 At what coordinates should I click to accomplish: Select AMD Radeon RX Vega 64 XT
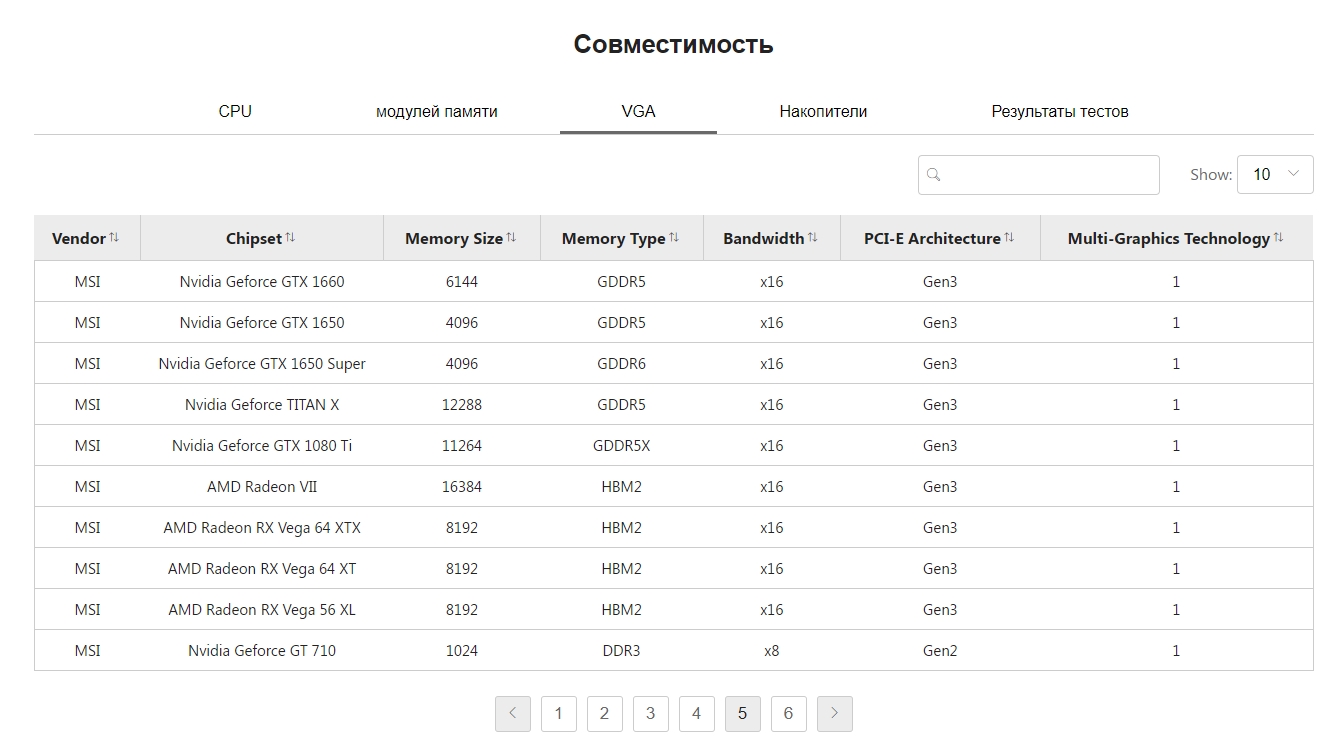point(262,569)
